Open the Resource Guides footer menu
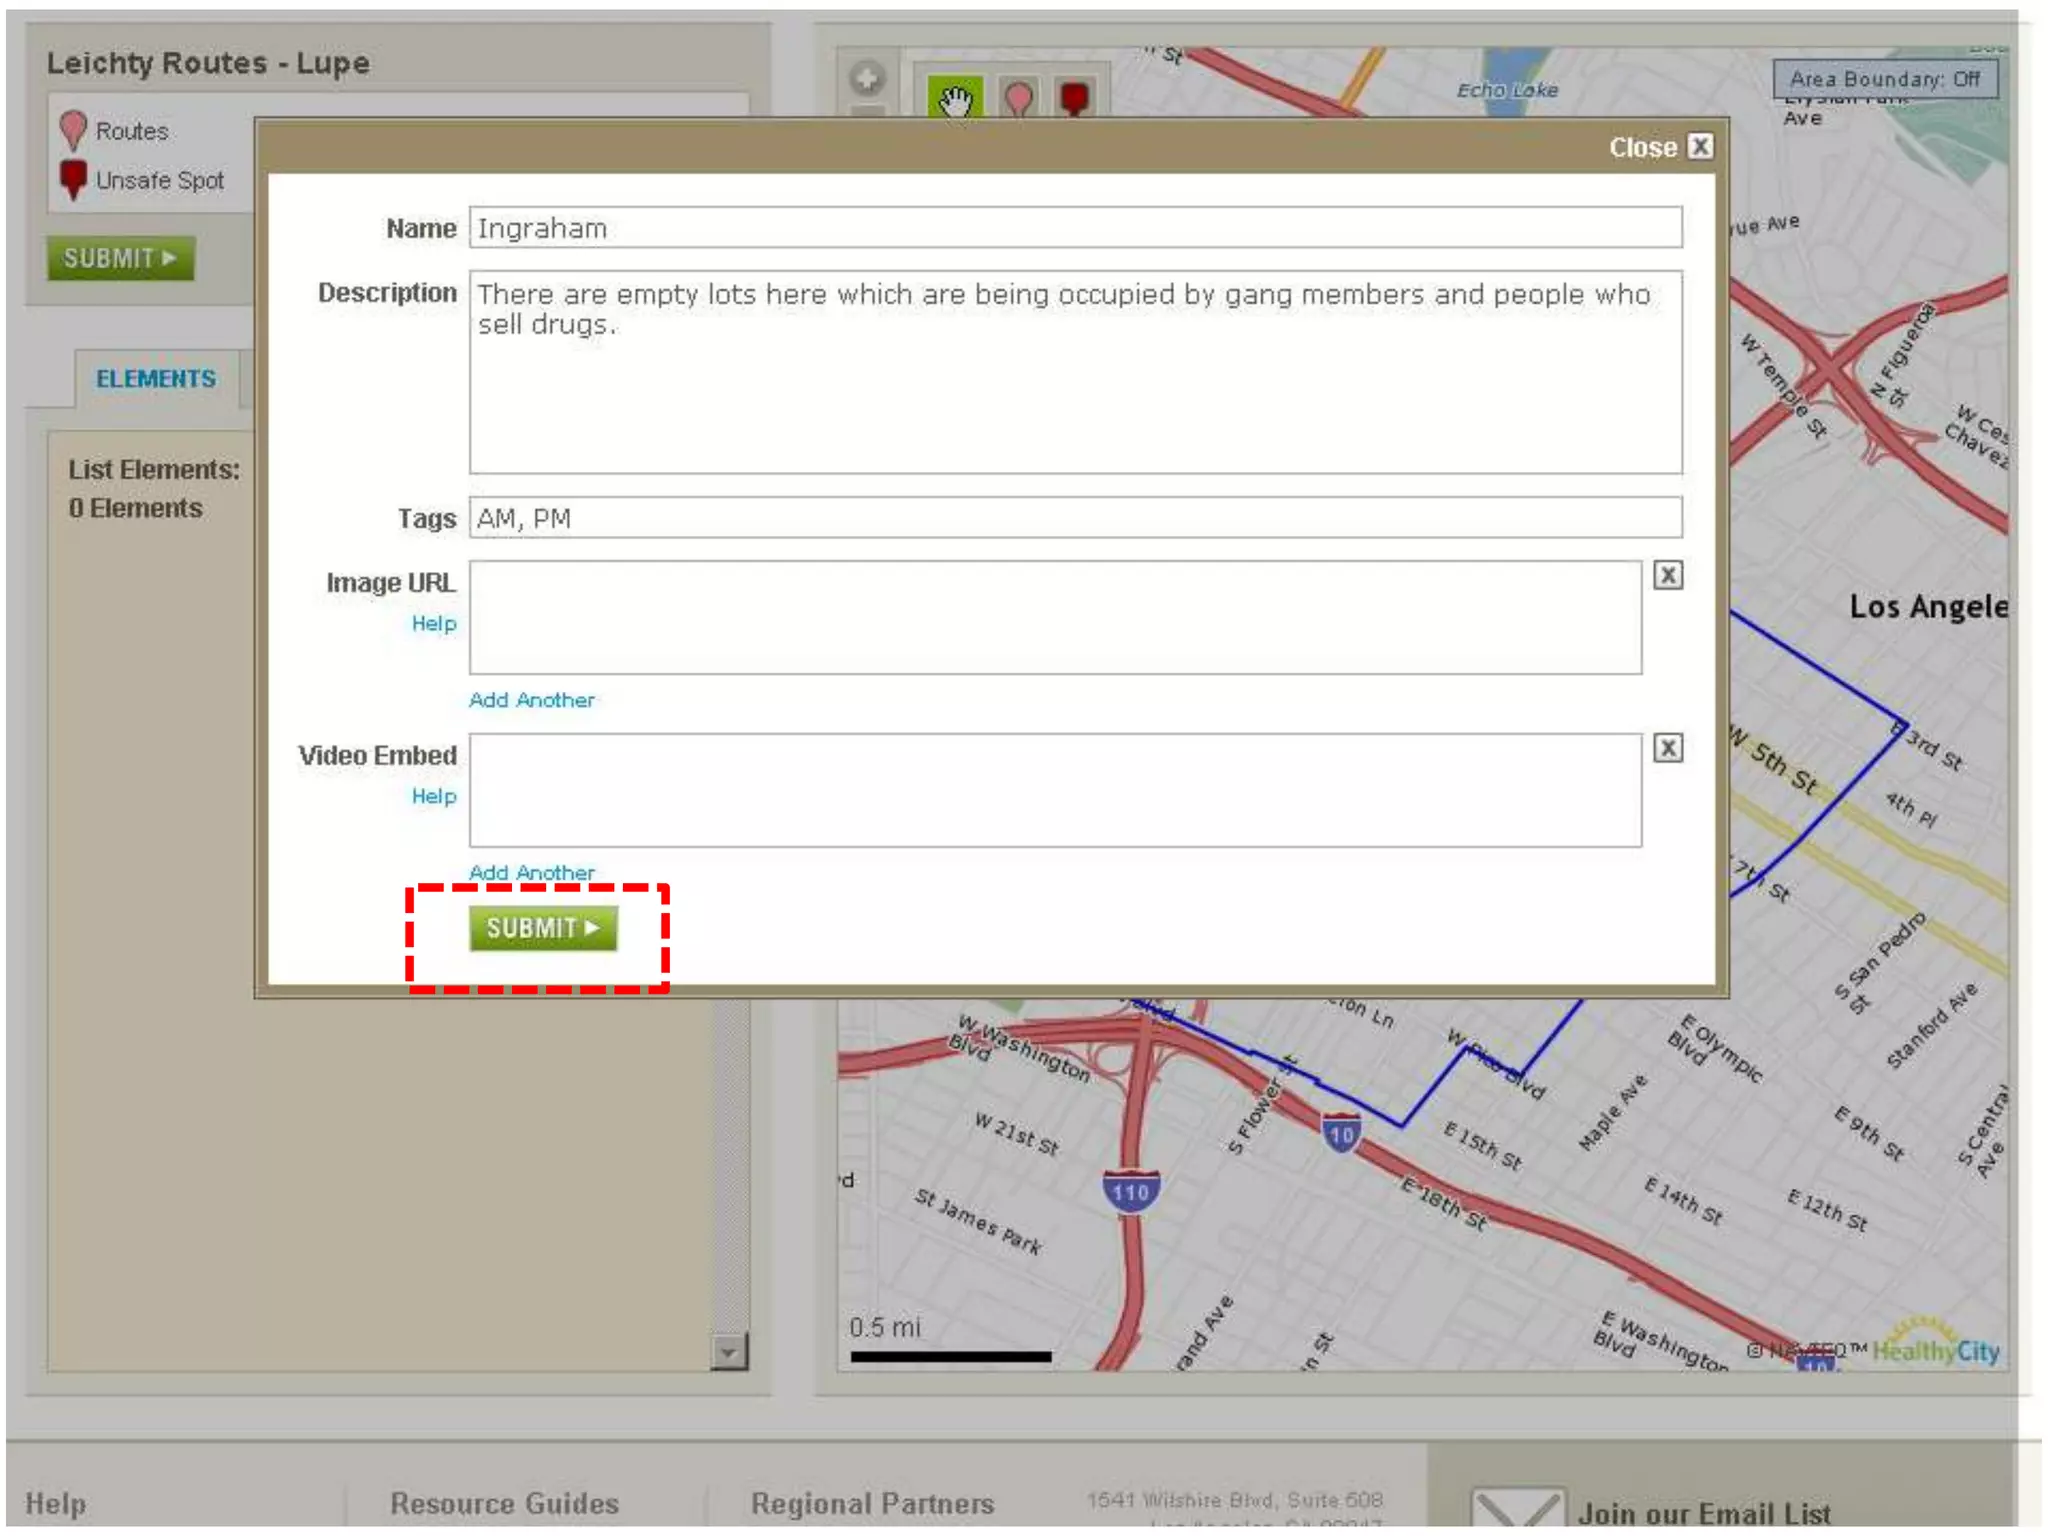 point(504,1503)
